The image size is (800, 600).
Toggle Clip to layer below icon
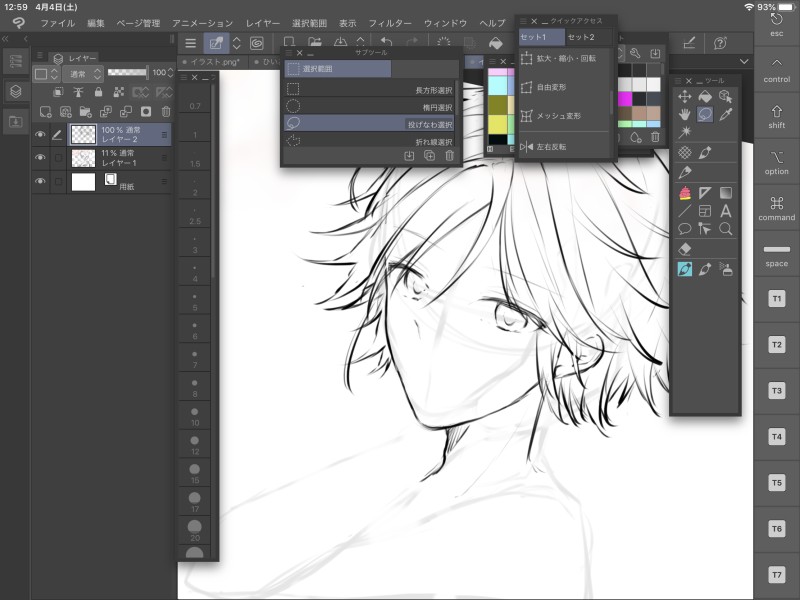click(x=58, y=92)
